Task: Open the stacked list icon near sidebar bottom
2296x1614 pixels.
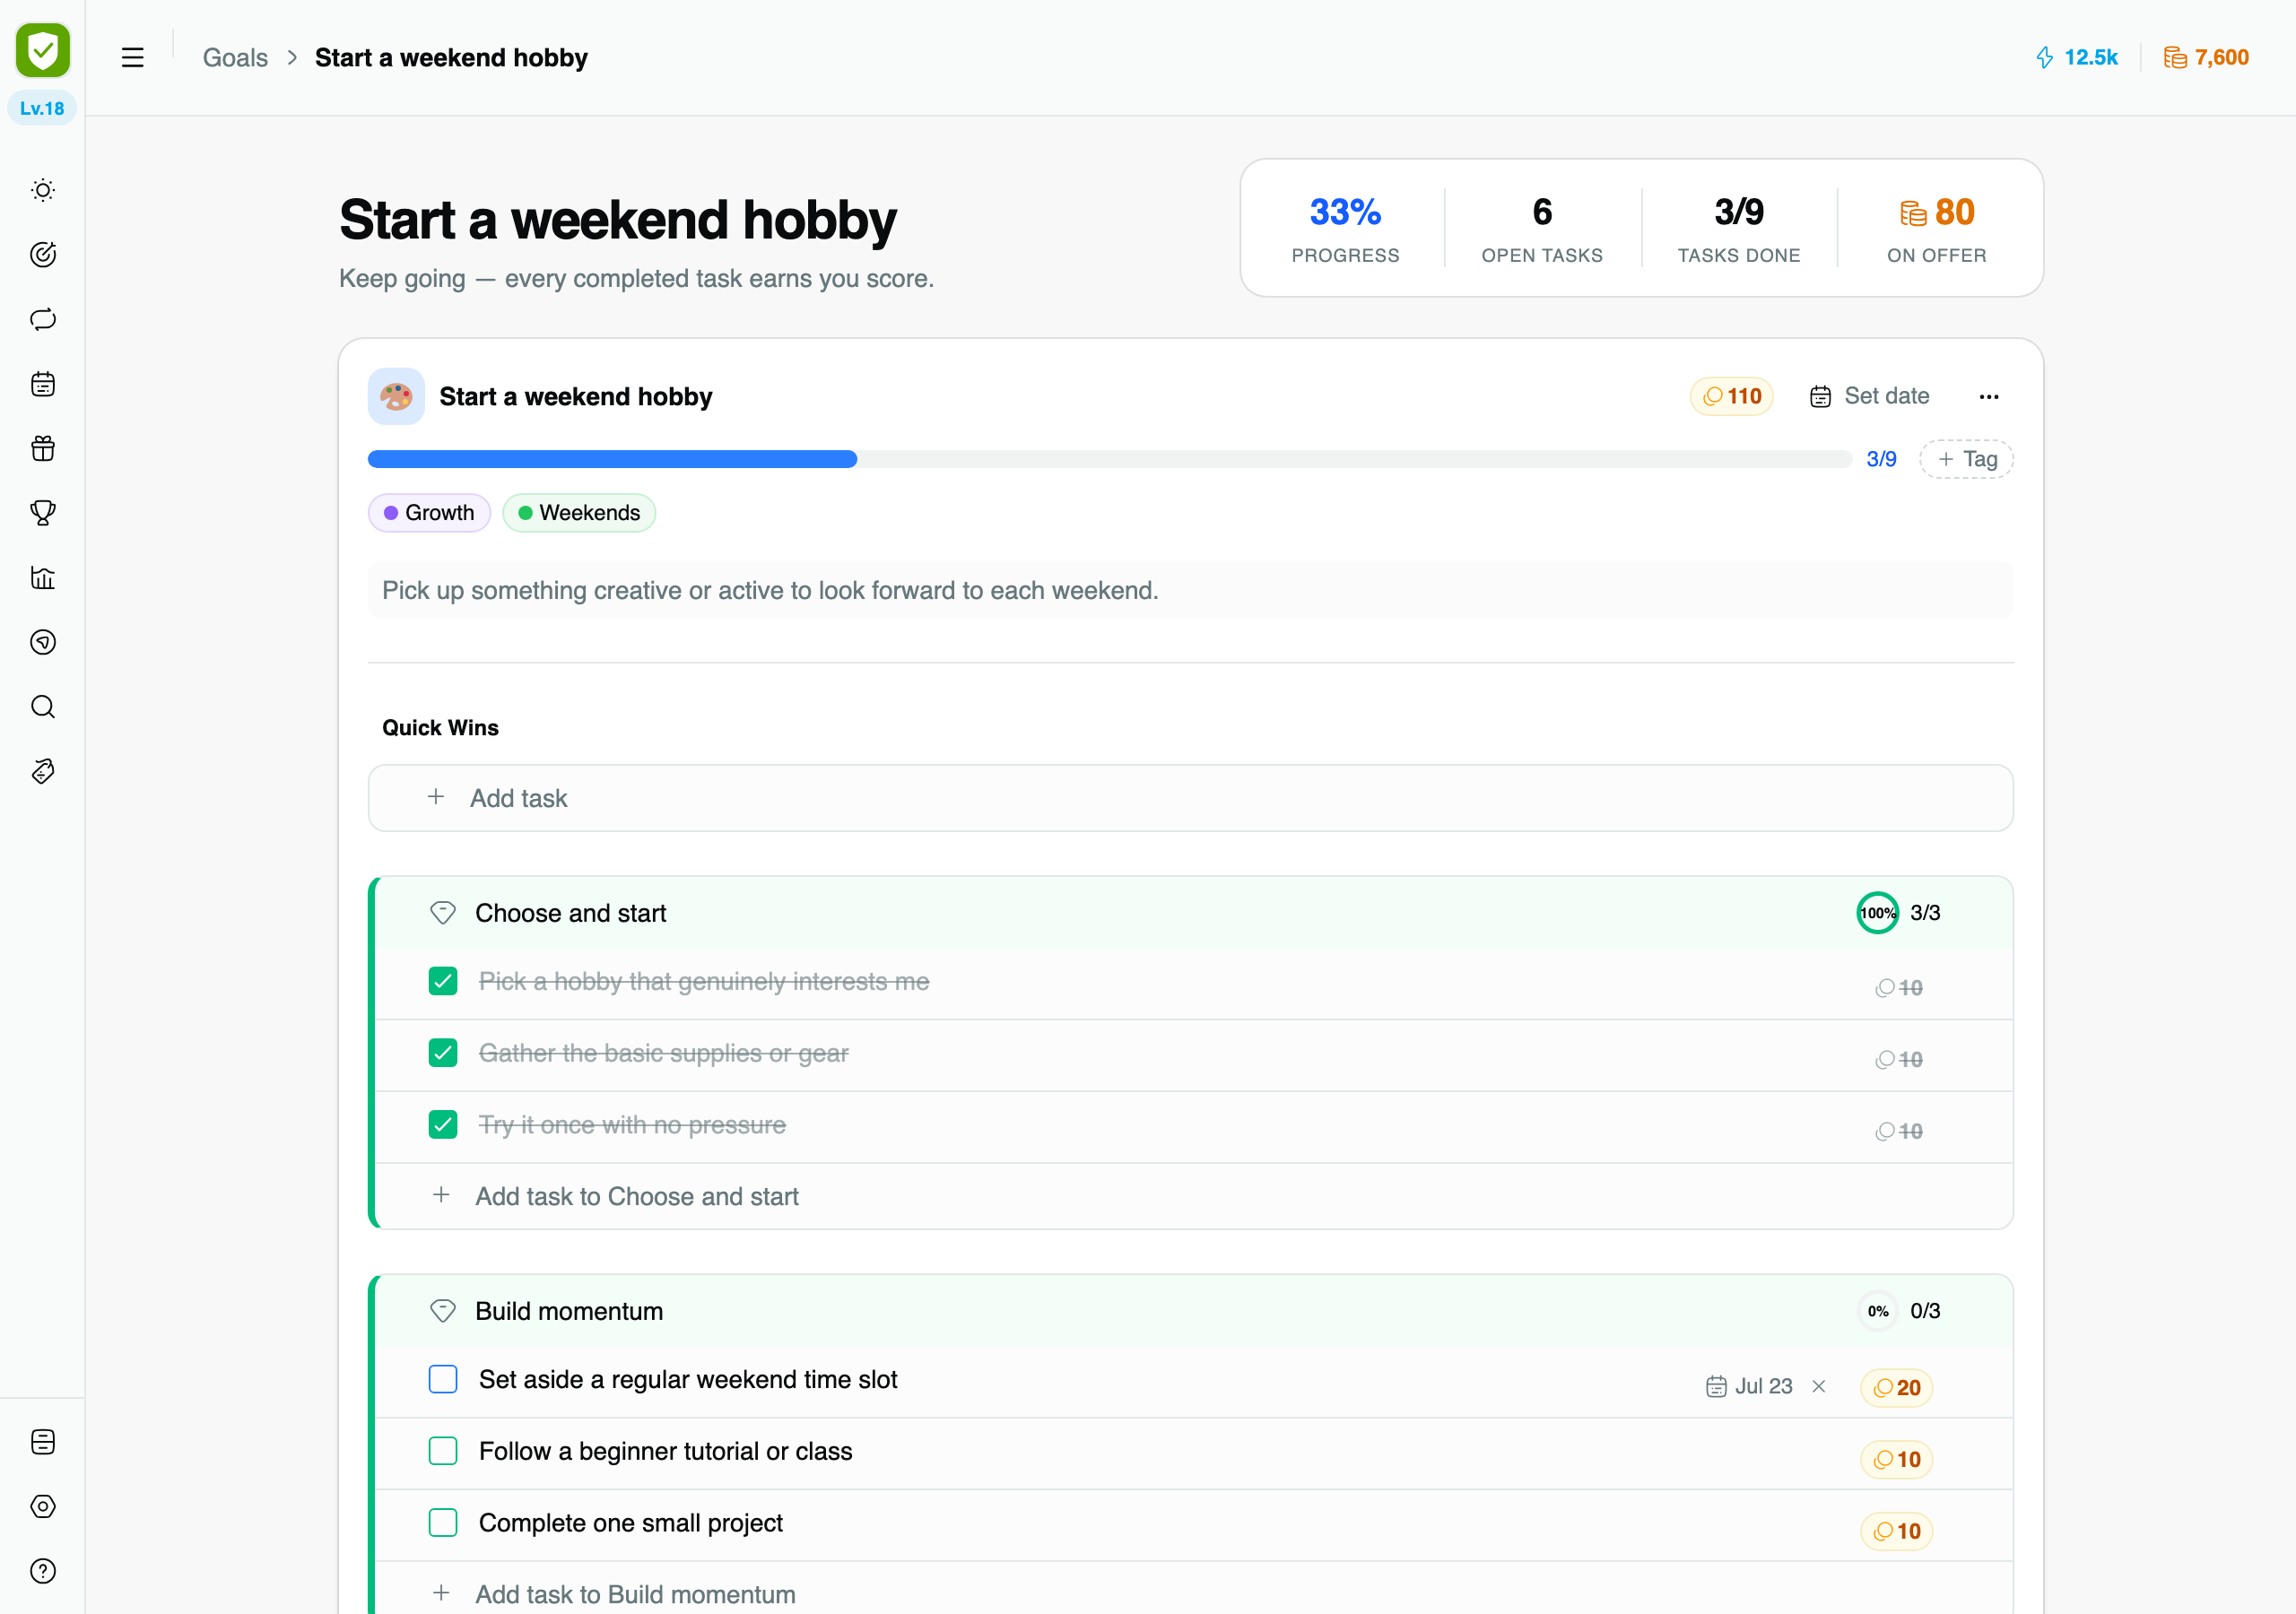Action: click(x=43, y=1442)
